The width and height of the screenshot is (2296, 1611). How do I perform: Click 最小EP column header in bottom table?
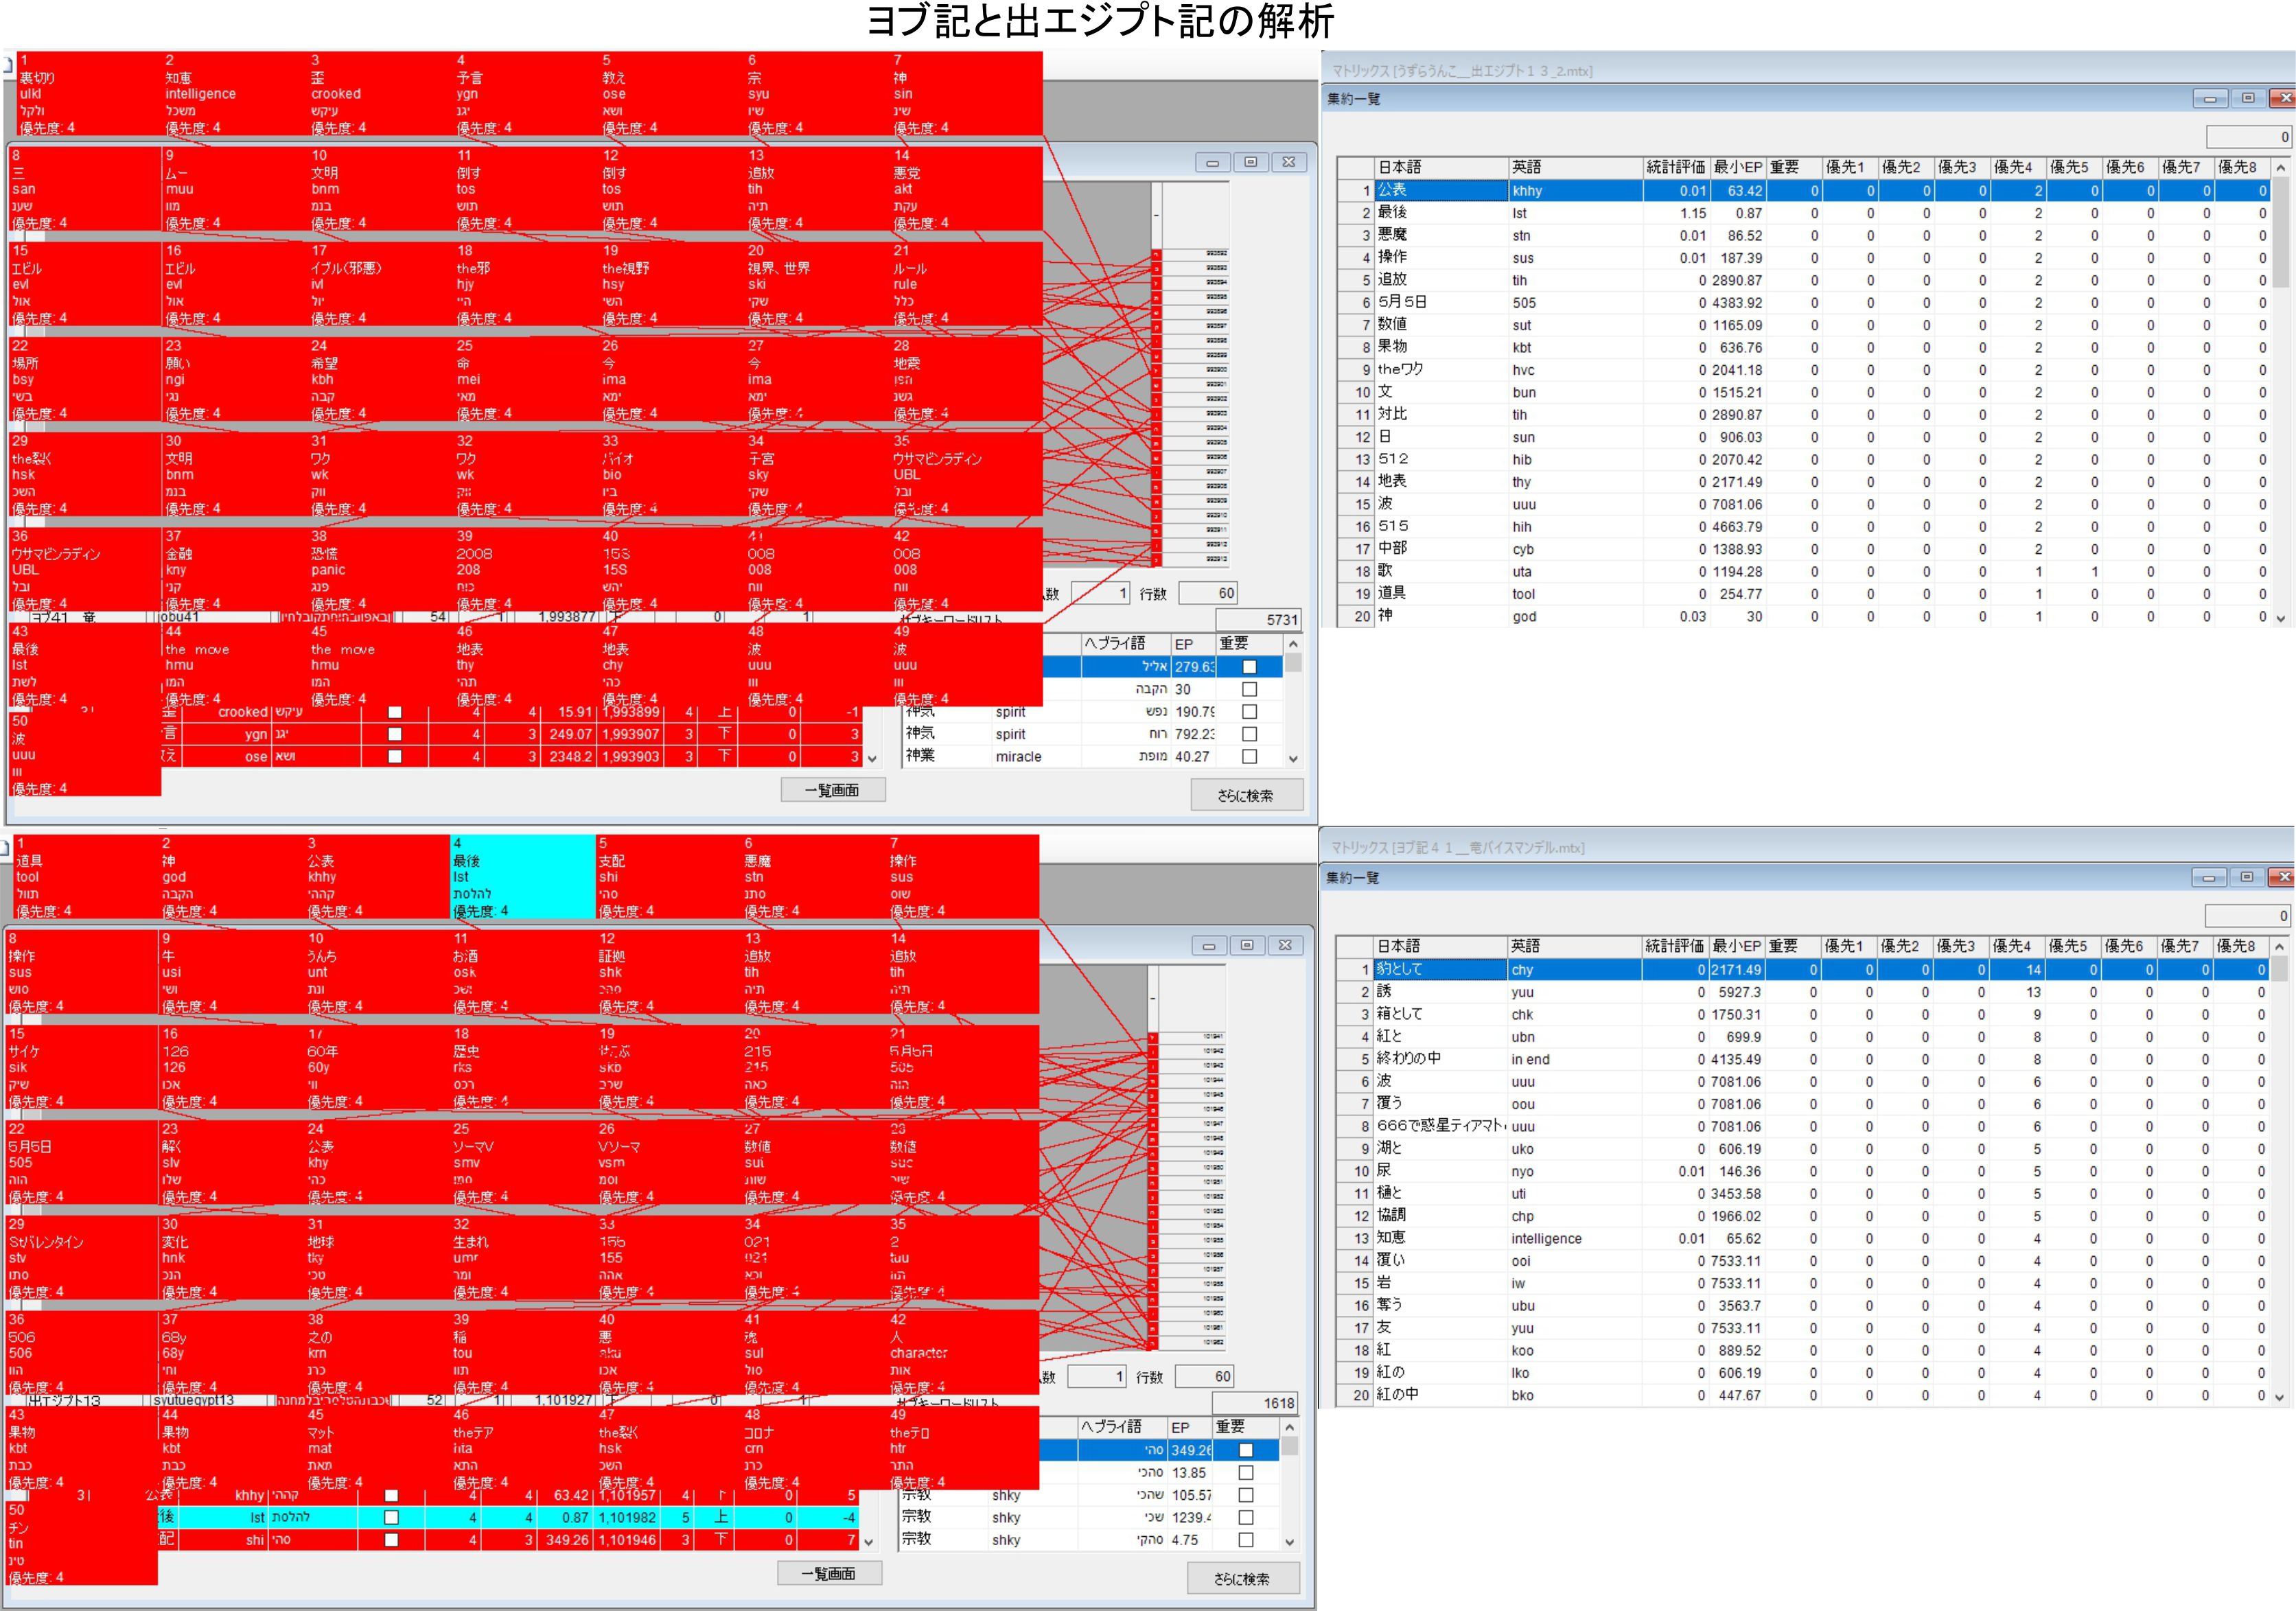[1736, 945]
